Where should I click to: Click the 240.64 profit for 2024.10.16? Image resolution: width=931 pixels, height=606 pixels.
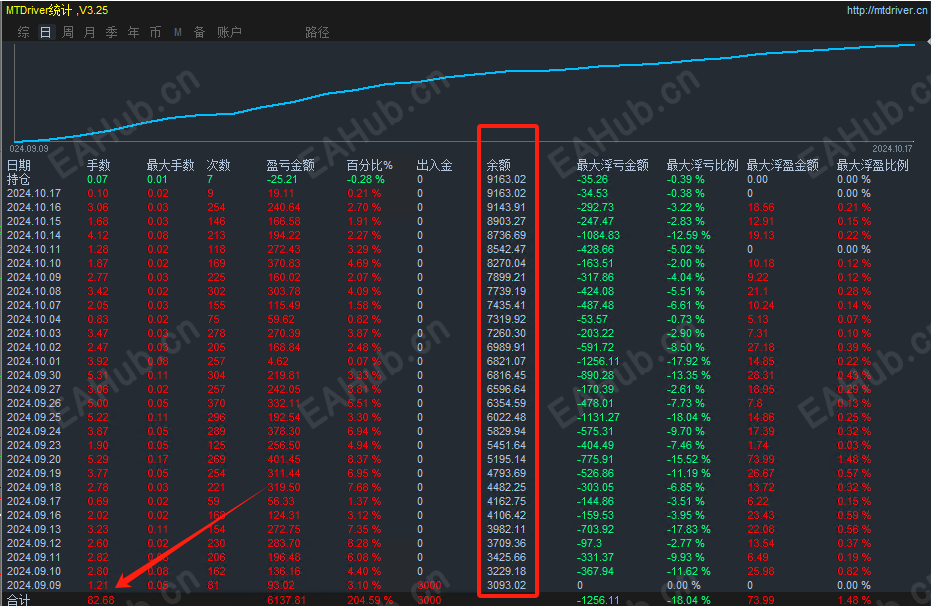[284, 207]
